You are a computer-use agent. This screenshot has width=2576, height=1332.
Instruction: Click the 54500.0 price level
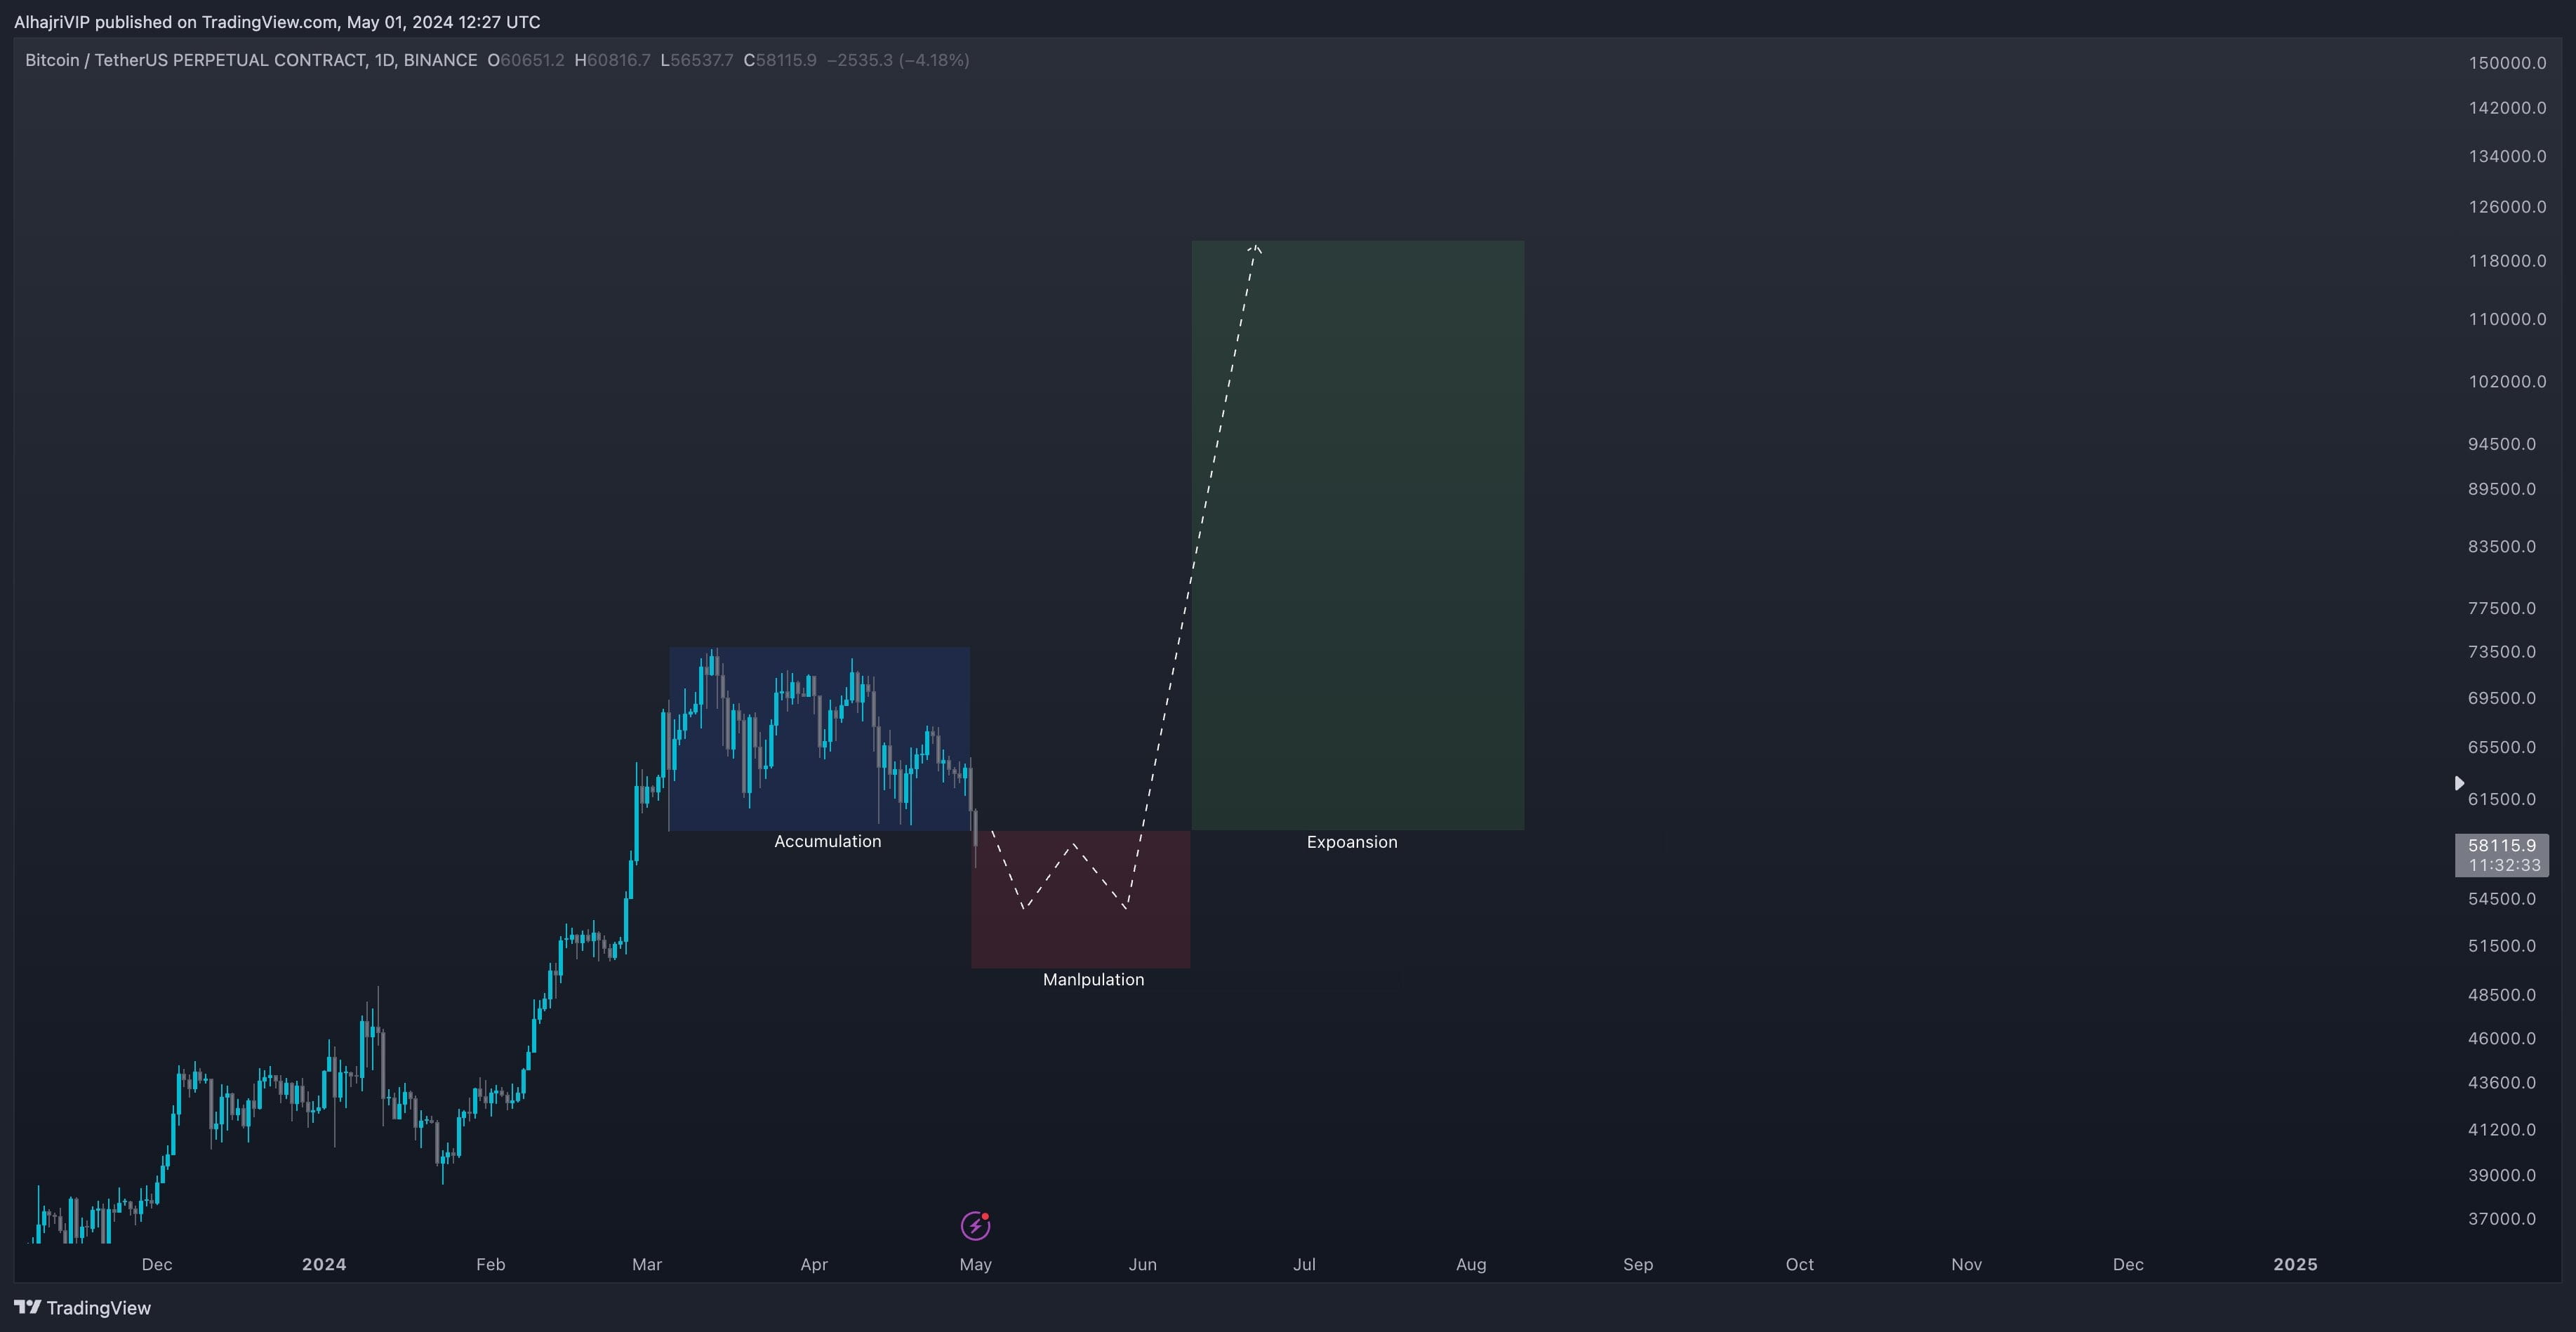tap(2502, 899)
